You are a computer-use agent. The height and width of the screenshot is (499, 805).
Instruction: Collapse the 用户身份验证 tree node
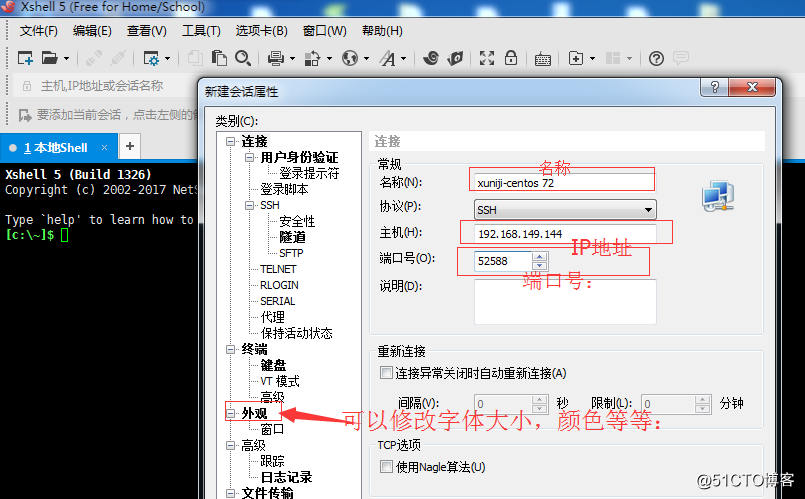250,158
